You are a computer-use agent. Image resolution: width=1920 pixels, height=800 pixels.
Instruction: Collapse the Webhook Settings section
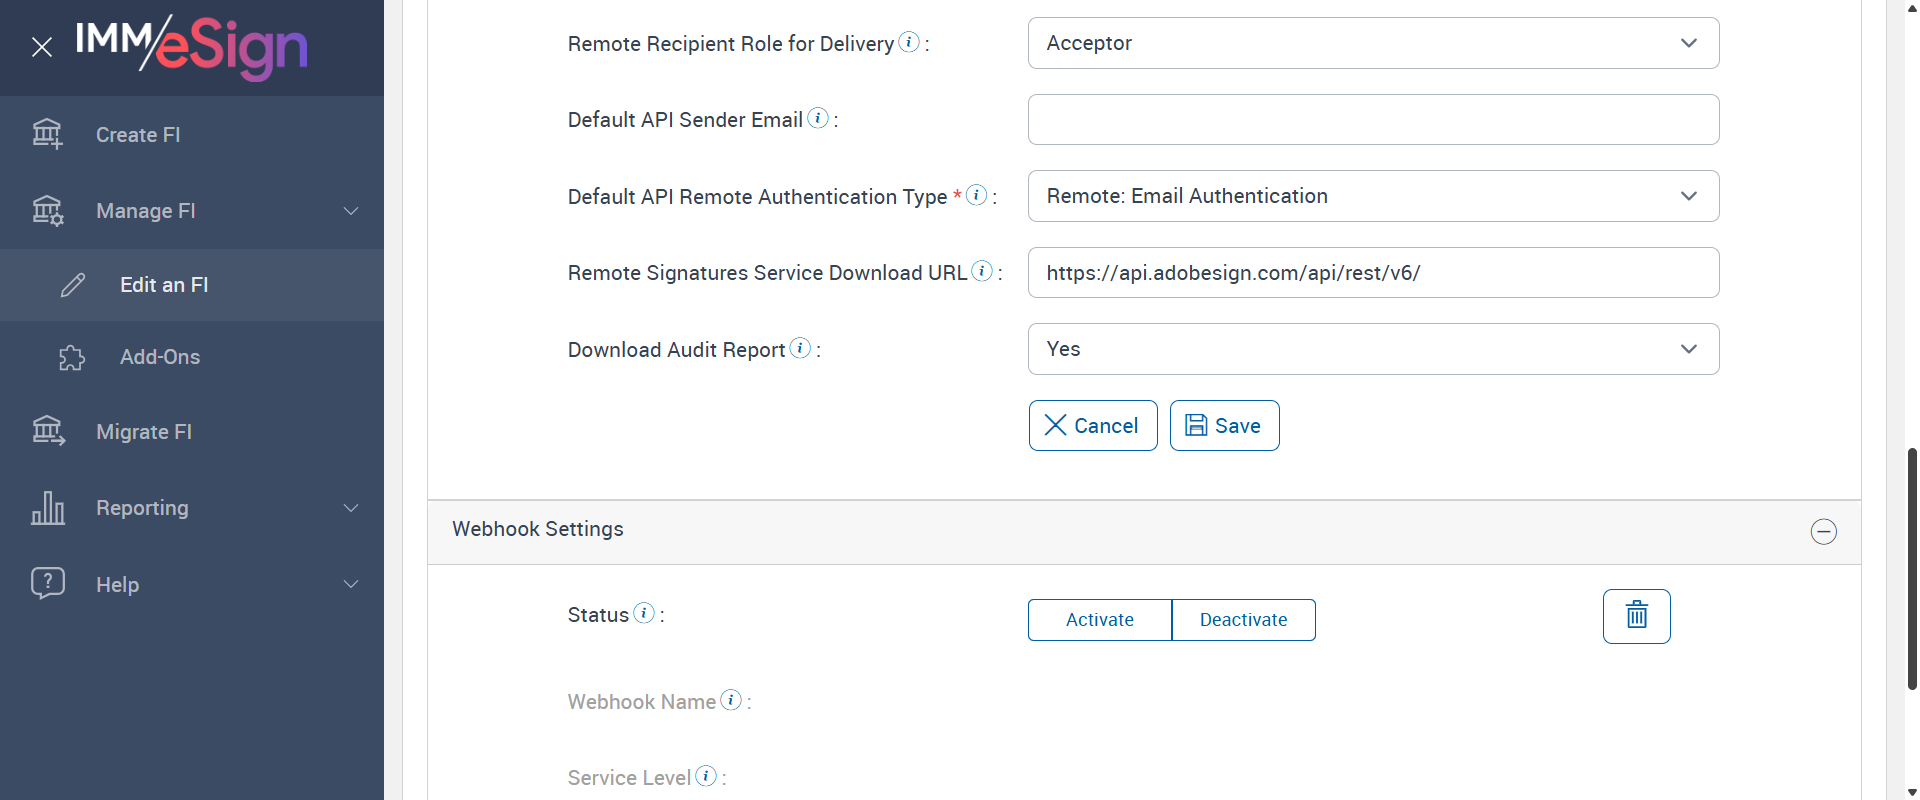(1823, 532)
